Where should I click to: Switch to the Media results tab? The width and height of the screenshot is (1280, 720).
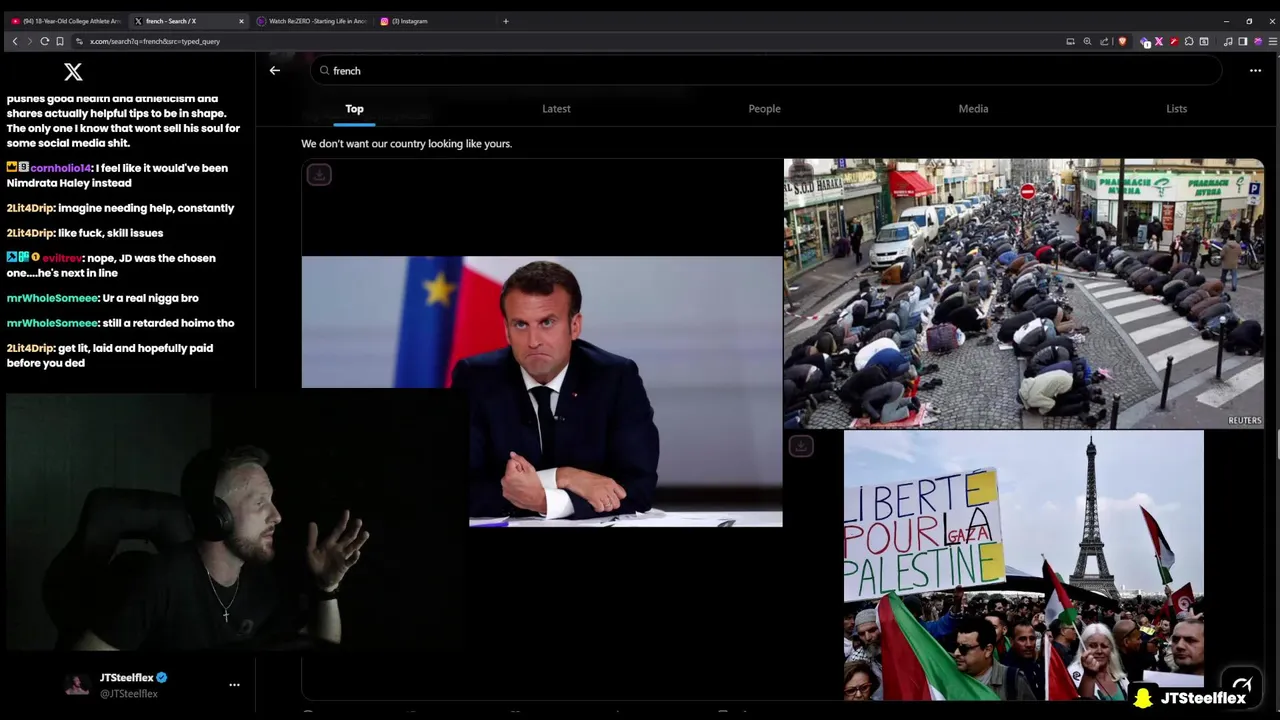(x=973, y=108)
